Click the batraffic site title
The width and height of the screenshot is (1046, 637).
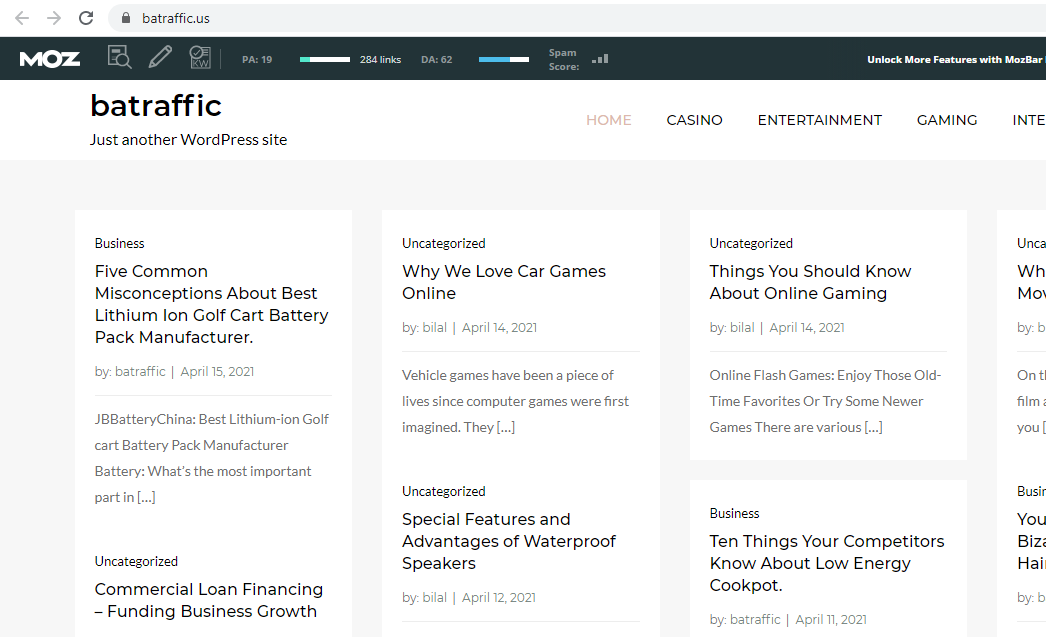(x=156, y=106)
